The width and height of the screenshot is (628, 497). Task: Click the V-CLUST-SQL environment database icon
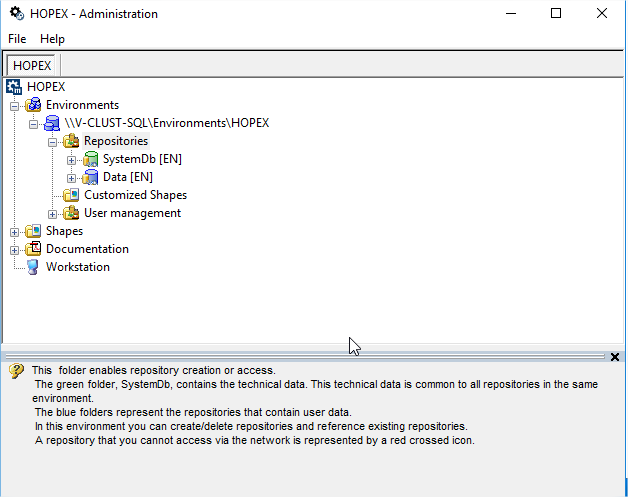[x=52, y=123]
